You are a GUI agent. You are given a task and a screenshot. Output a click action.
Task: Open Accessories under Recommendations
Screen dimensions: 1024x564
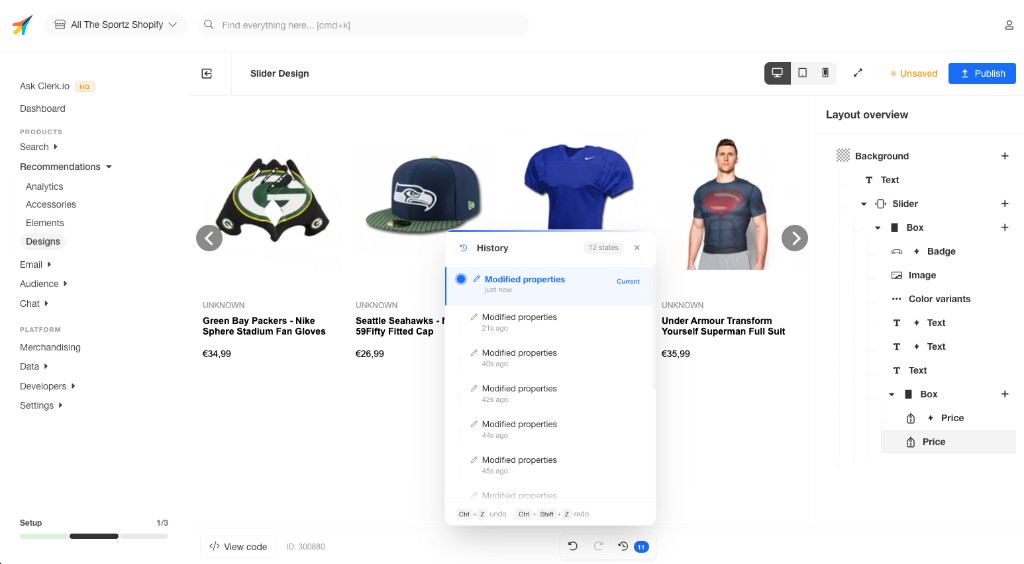tap(51, 204)
